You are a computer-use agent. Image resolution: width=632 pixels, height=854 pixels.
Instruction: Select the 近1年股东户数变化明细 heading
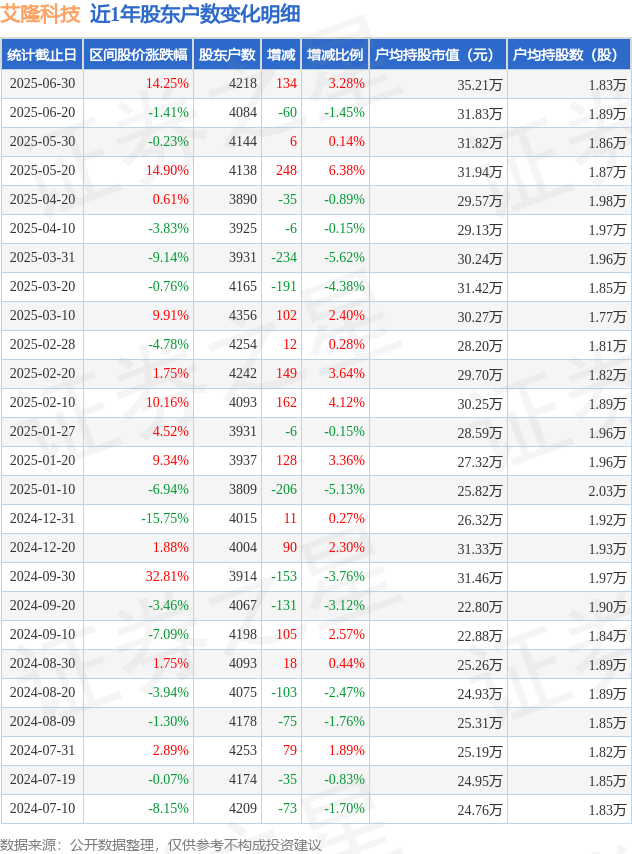(195, 14)
